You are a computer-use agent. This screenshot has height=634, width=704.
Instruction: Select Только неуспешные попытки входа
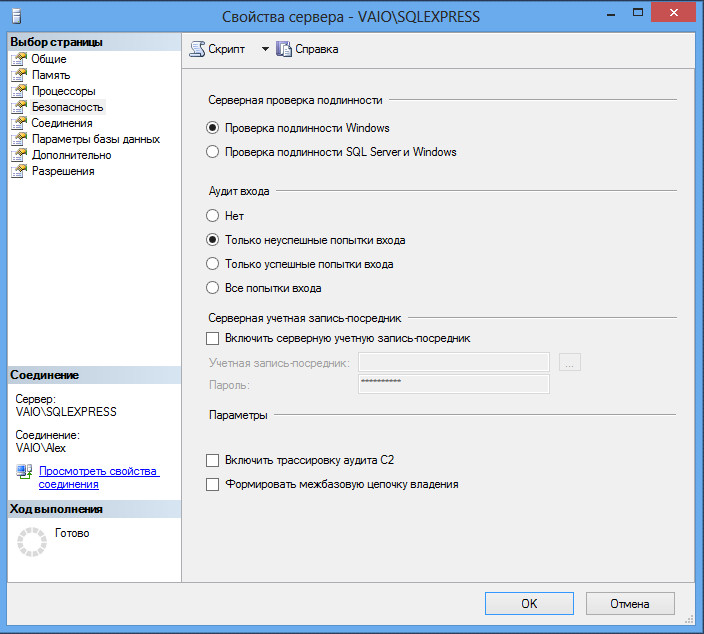212,240
